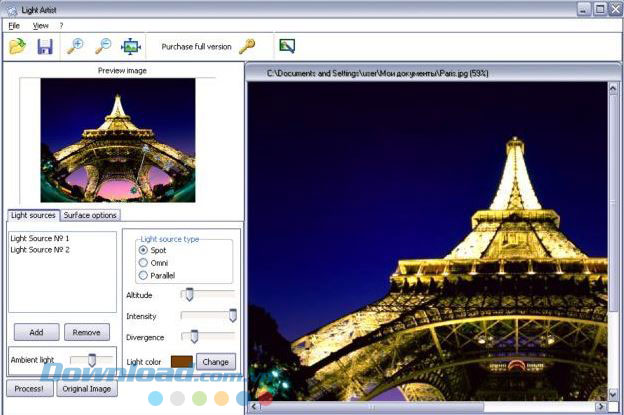Click the brown Light color swatch
The height and width of the screenshot is (415, 624).
(x=181, y=361)
